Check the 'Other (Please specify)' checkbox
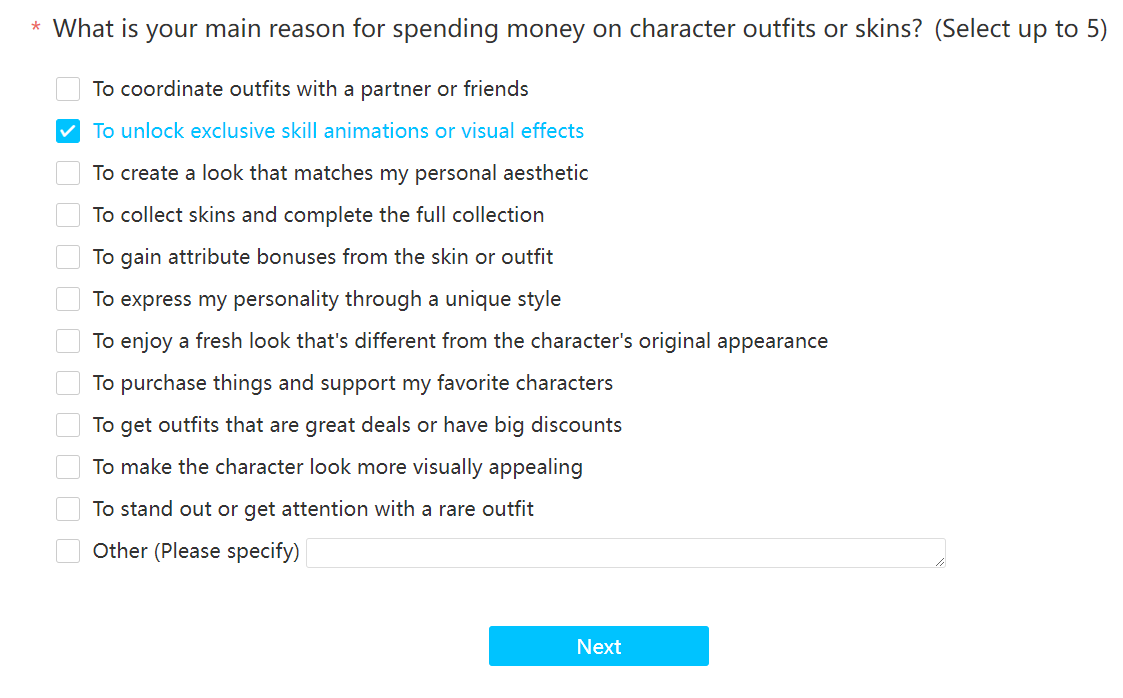The height and width of the screenshot is (698, 1123). (68, 551)
